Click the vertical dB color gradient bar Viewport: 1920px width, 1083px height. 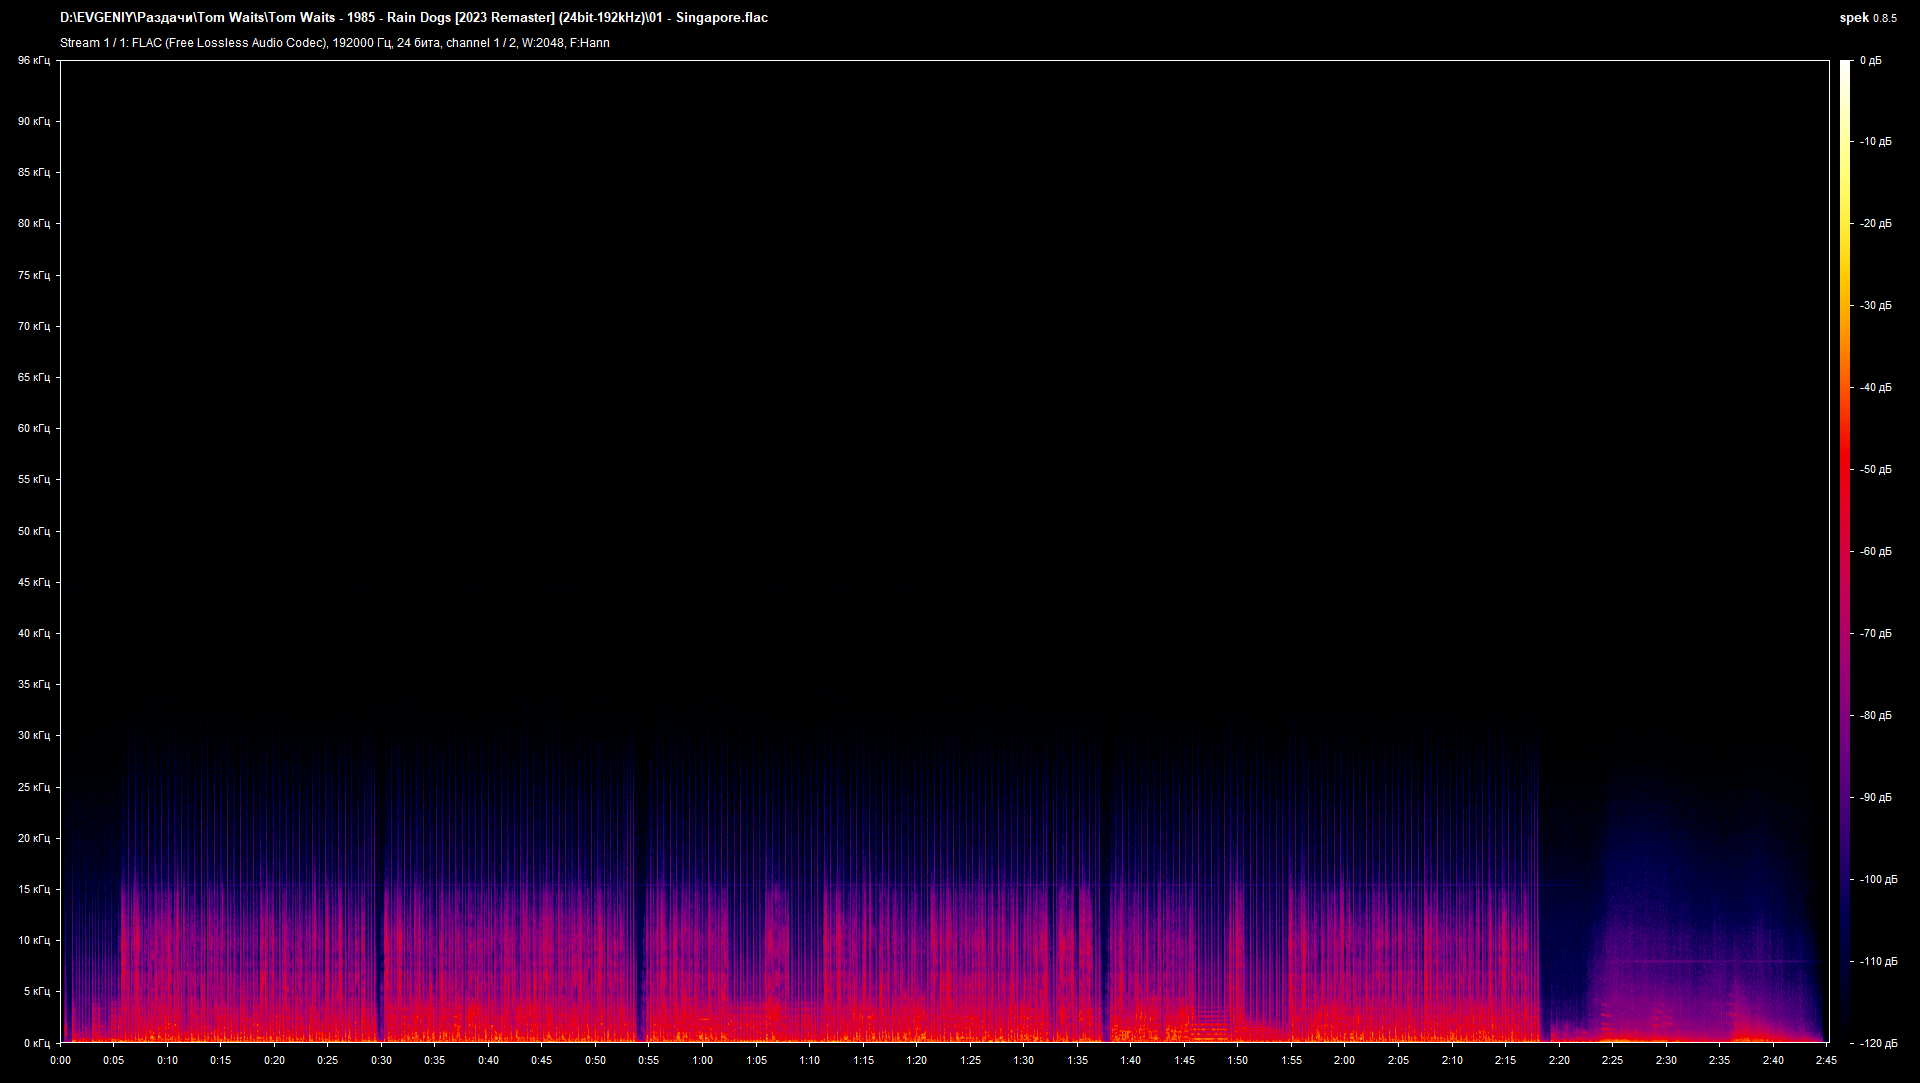(1846, 551)
